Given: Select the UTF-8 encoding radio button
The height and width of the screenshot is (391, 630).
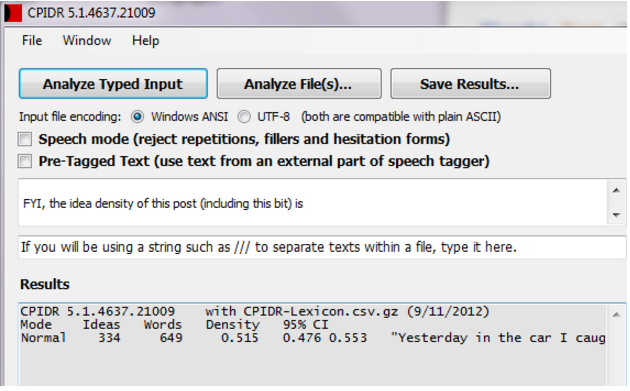Looking at the screenshot, I should click(244, 117).
